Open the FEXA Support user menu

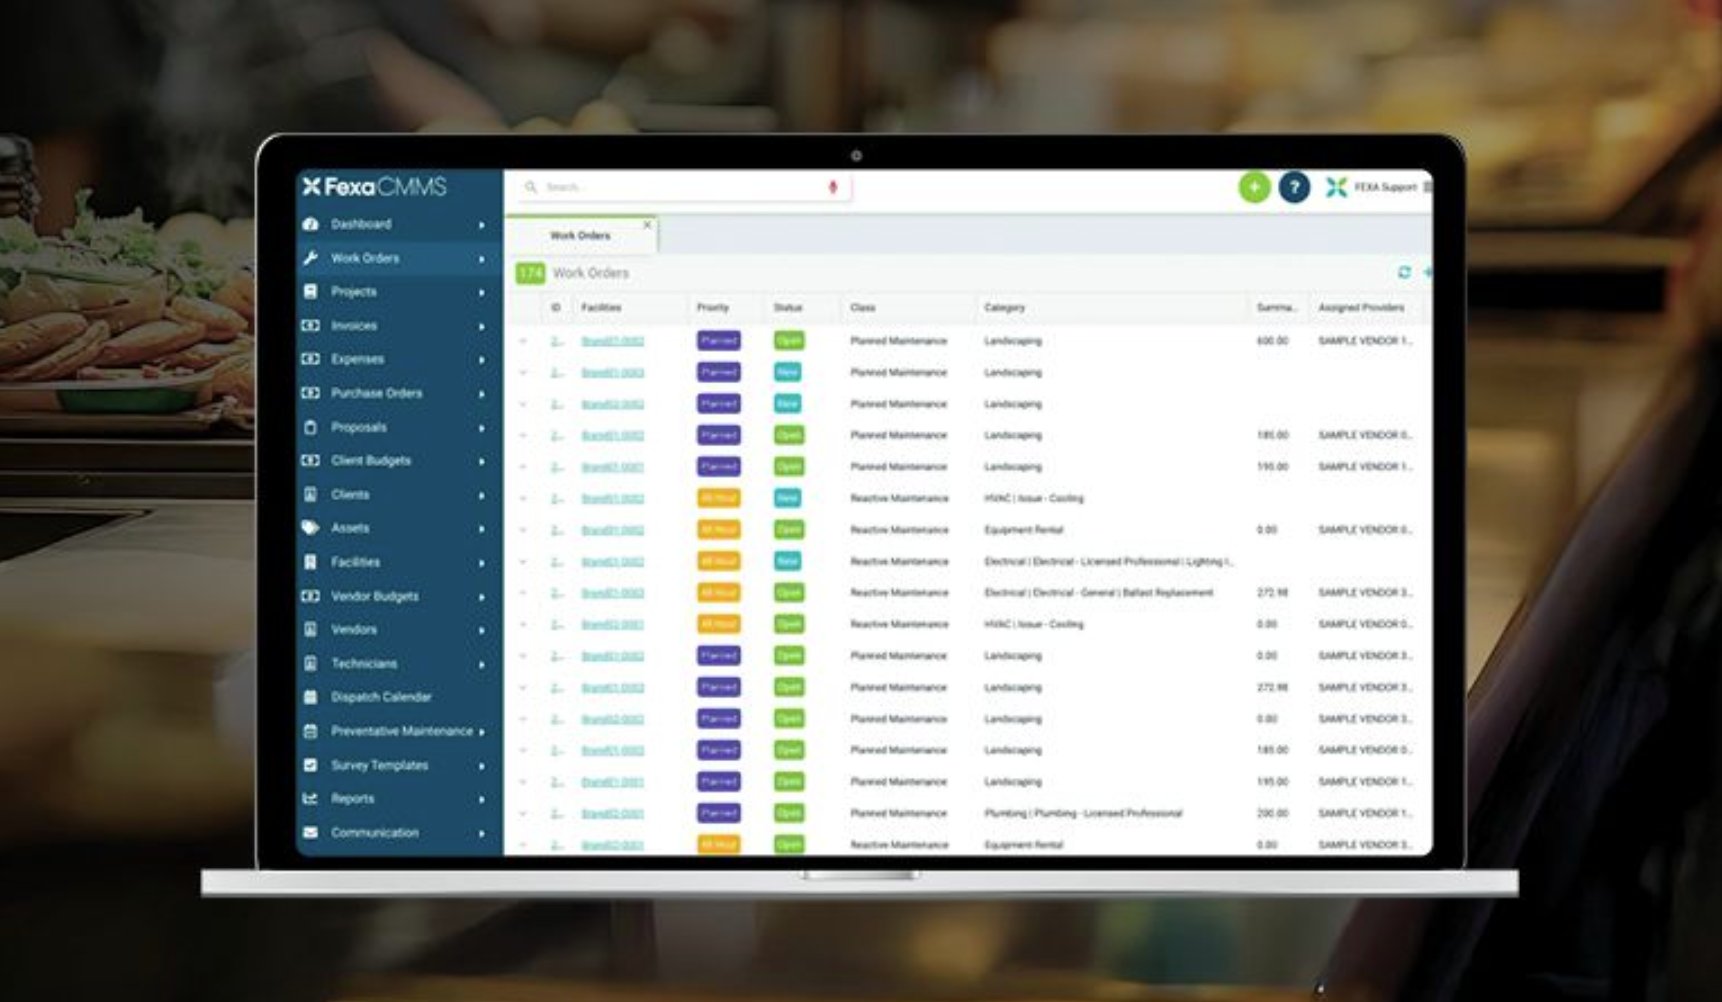tap(1384, 187)
